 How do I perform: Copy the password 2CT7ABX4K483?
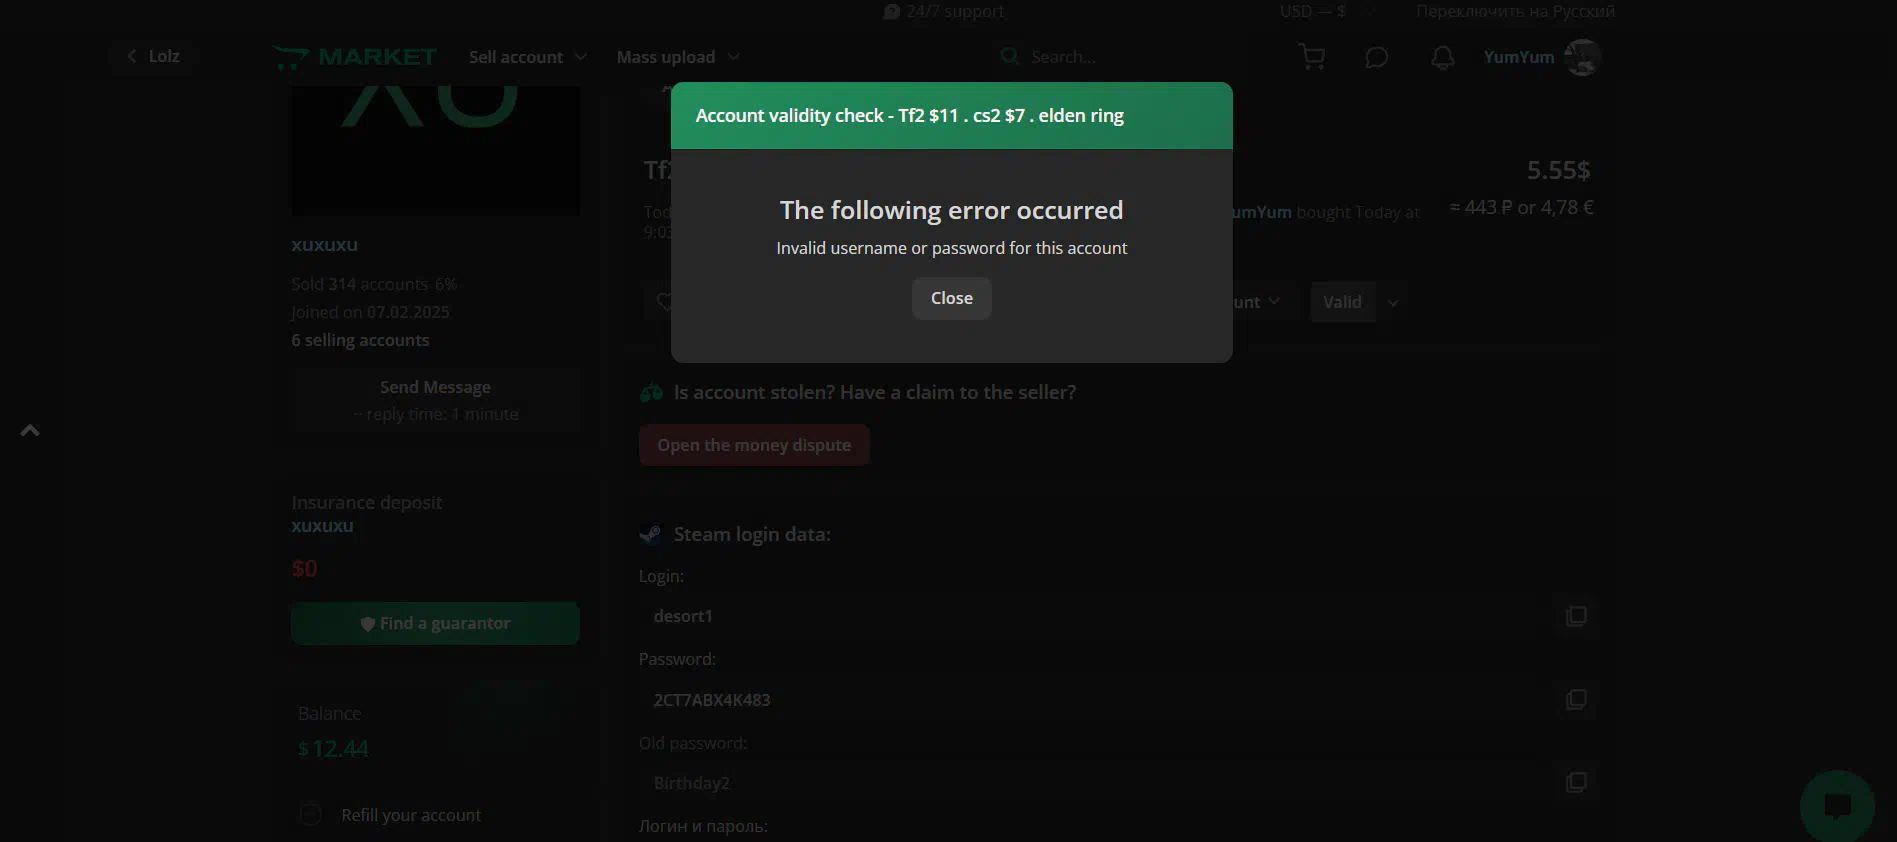(x=1576, y=699)
